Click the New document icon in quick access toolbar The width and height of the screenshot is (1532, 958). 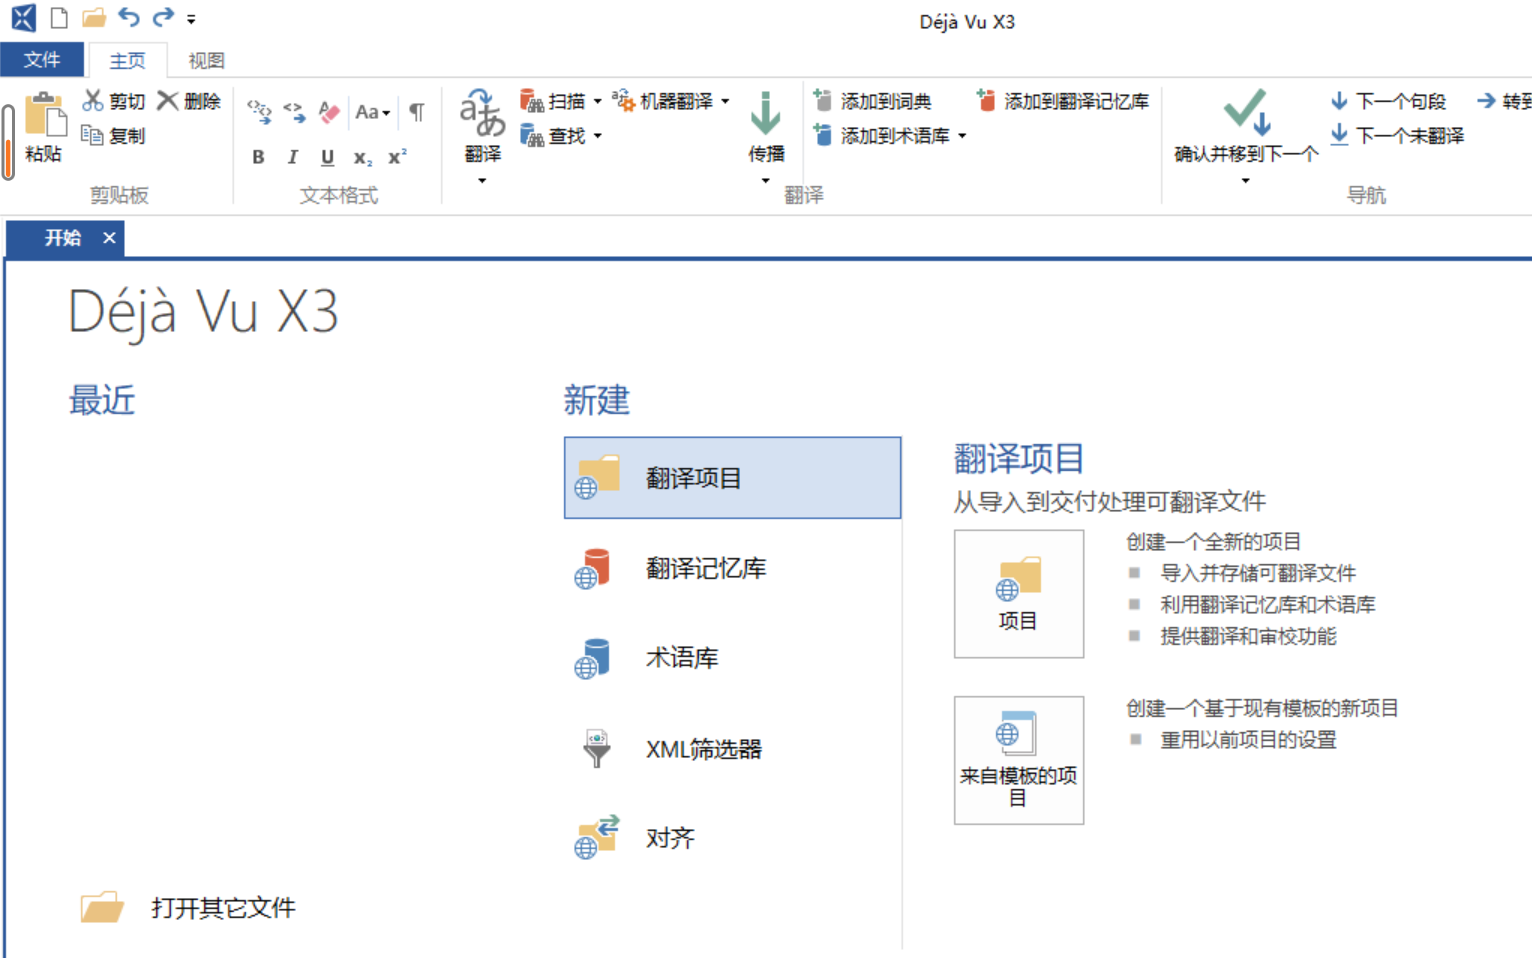[59, 18]
